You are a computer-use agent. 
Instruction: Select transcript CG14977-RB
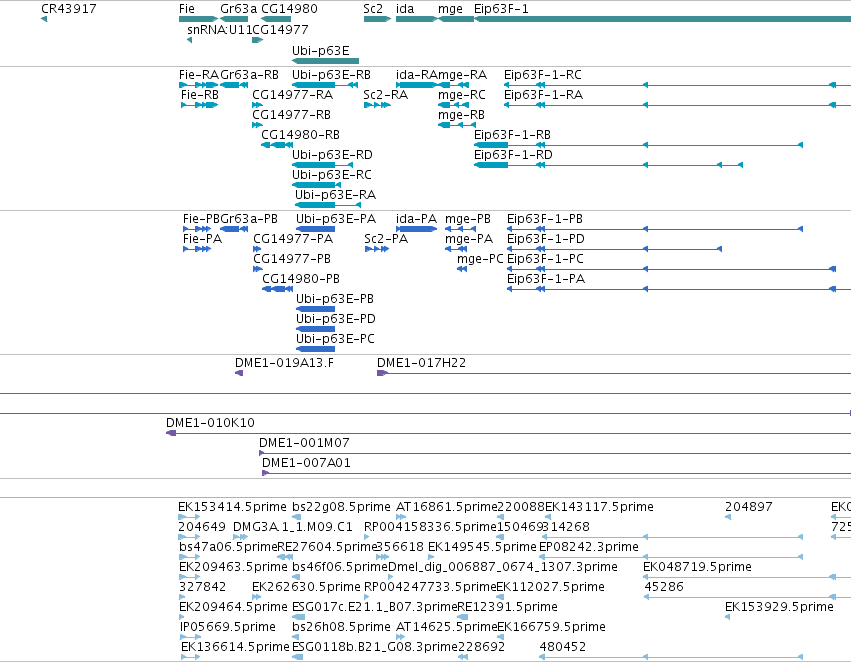291,115
